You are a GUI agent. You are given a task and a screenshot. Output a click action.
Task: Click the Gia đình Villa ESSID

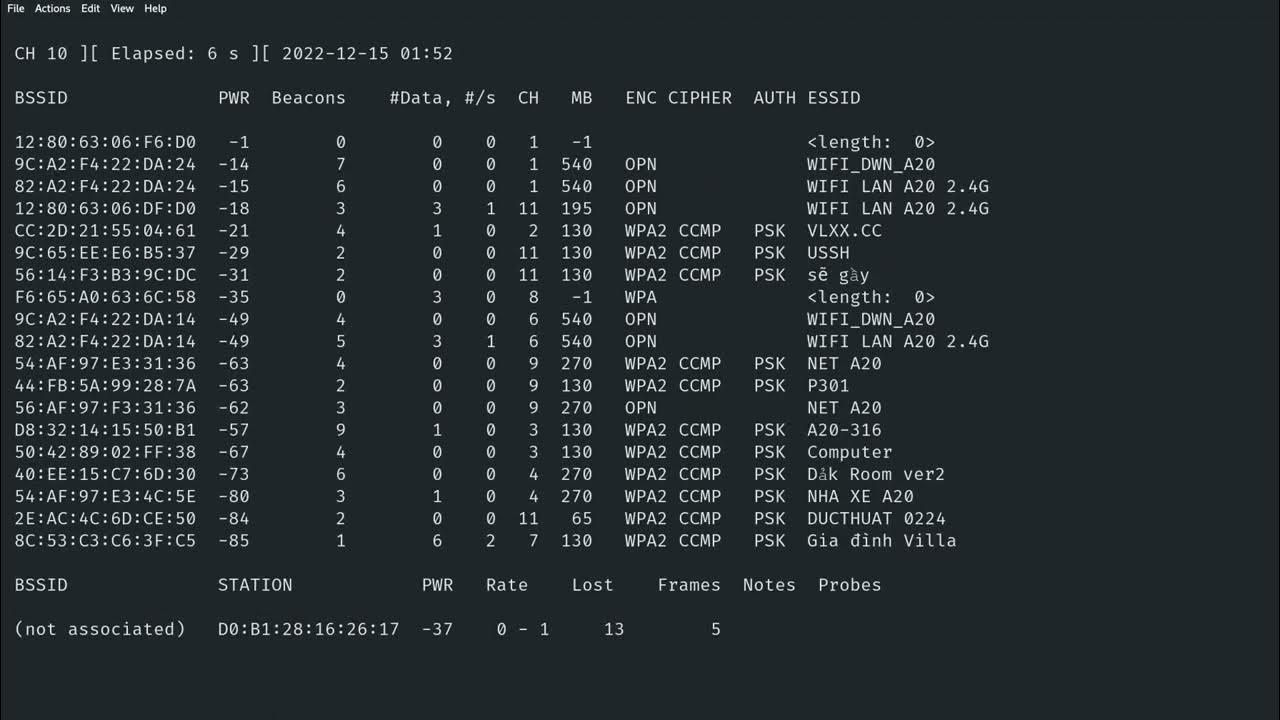click(x=881, y=541)
